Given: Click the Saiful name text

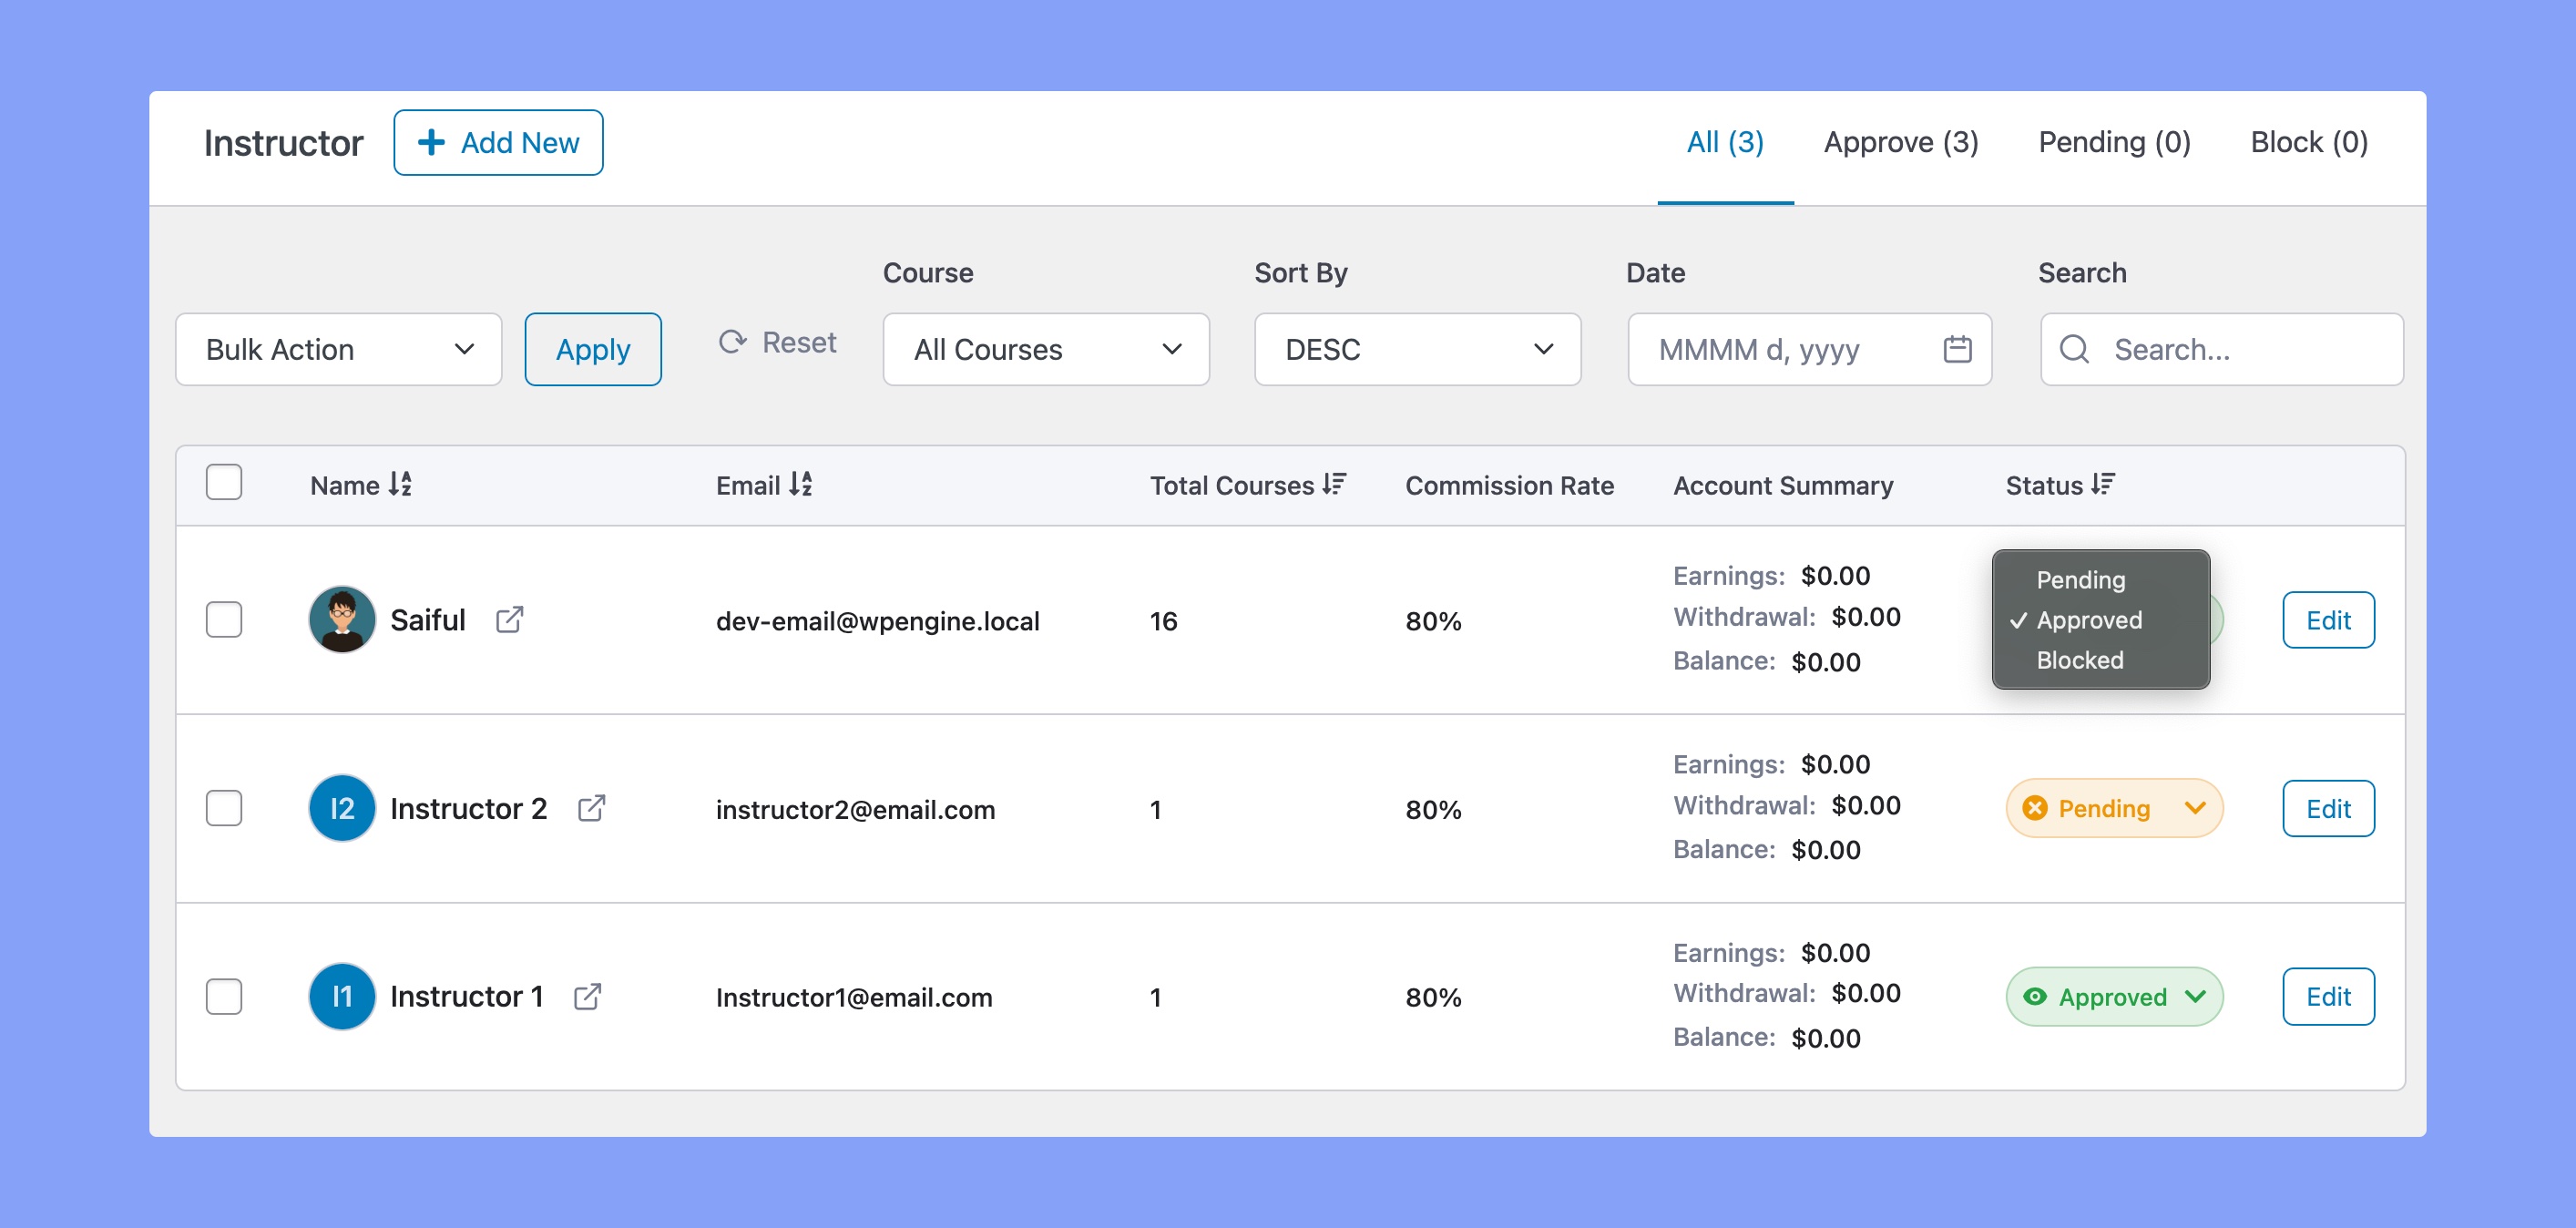Looking at the screenshot, I should point(427,620).
